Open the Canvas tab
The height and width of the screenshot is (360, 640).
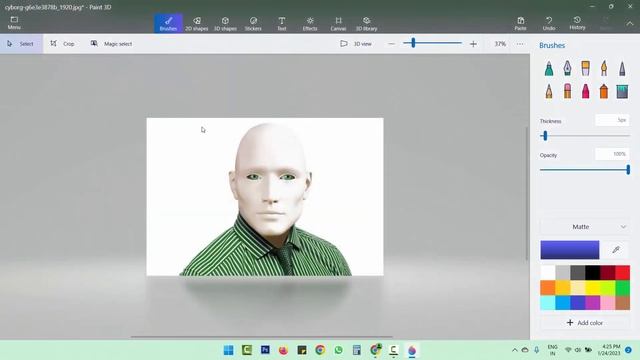pyautogui.click(x=338, y=24)
